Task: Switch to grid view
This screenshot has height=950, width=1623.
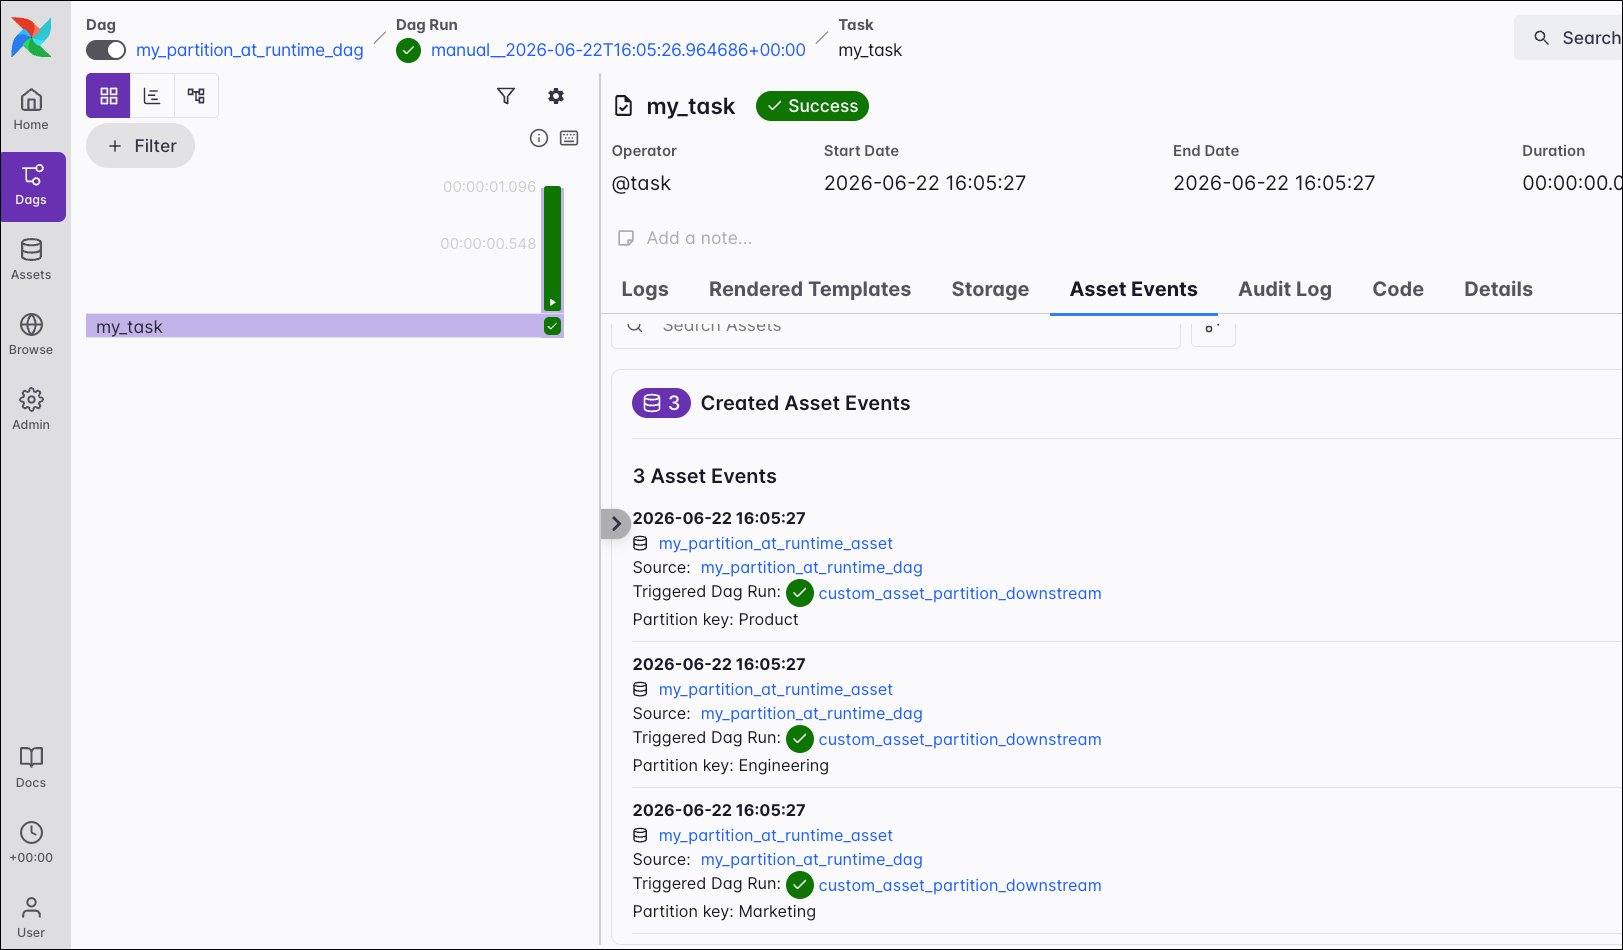Action: click(x=108, y=96)
